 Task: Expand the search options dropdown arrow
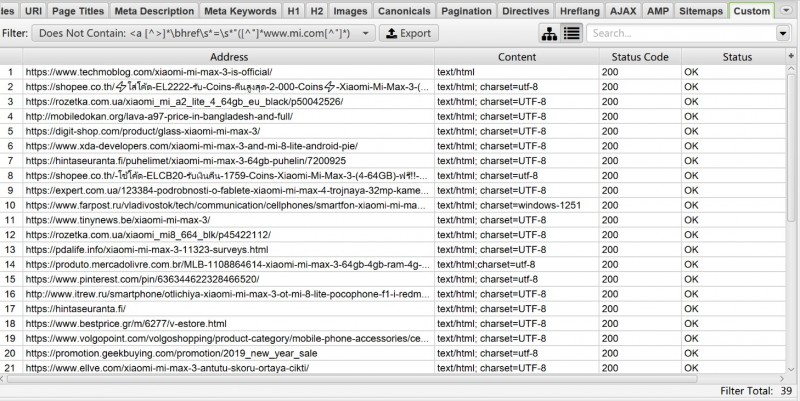(781, 33)
